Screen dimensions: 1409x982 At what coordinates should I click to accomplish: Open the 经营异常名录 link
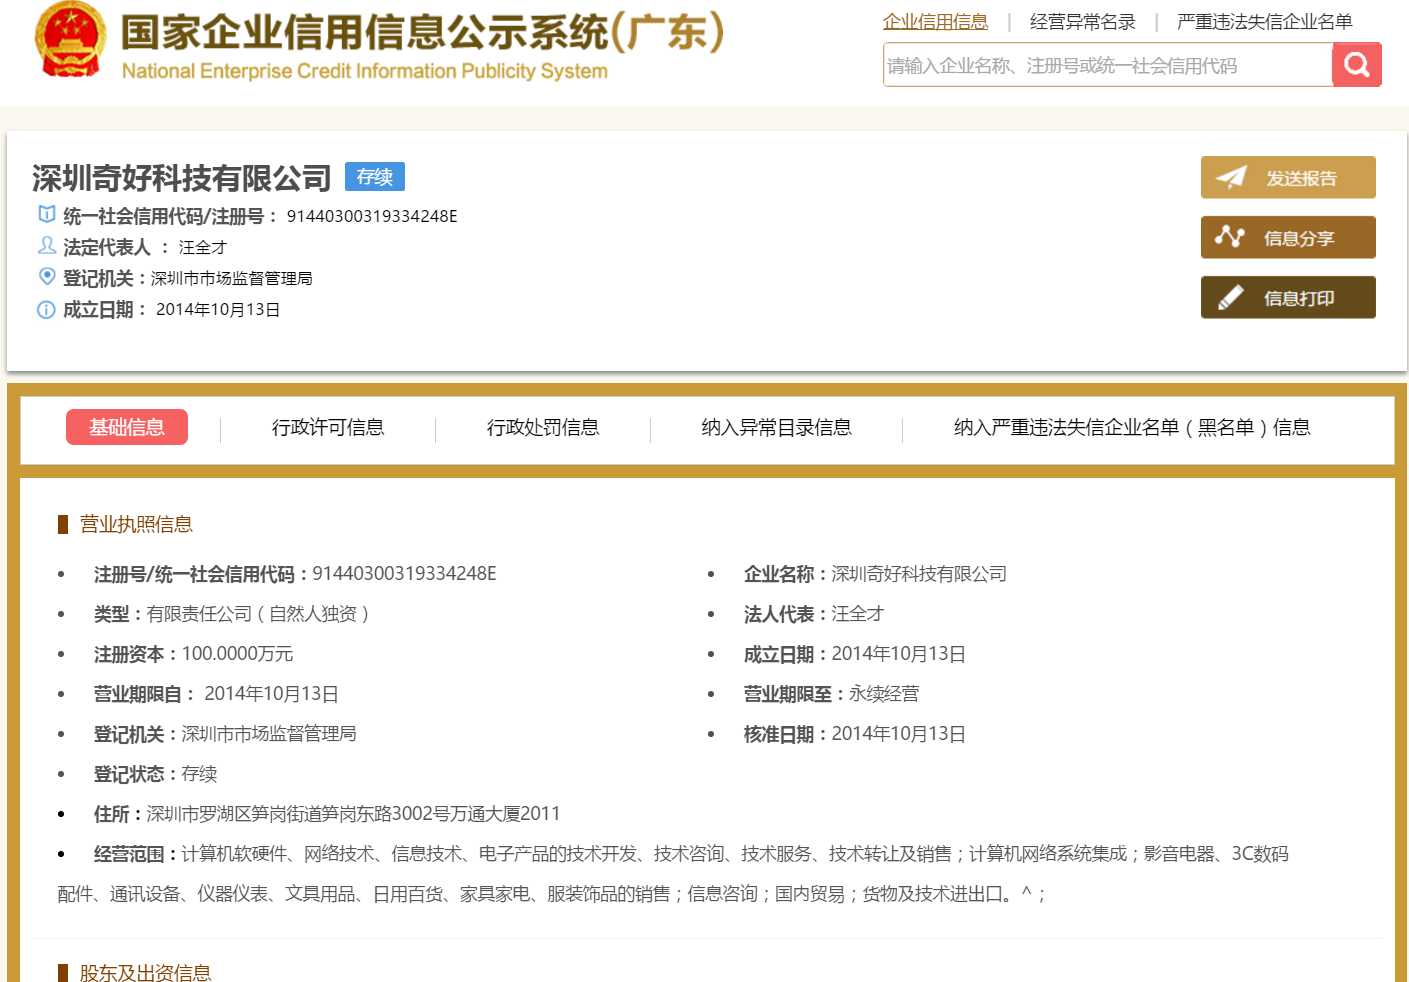pyautogui.click(x=1083, y=22)
